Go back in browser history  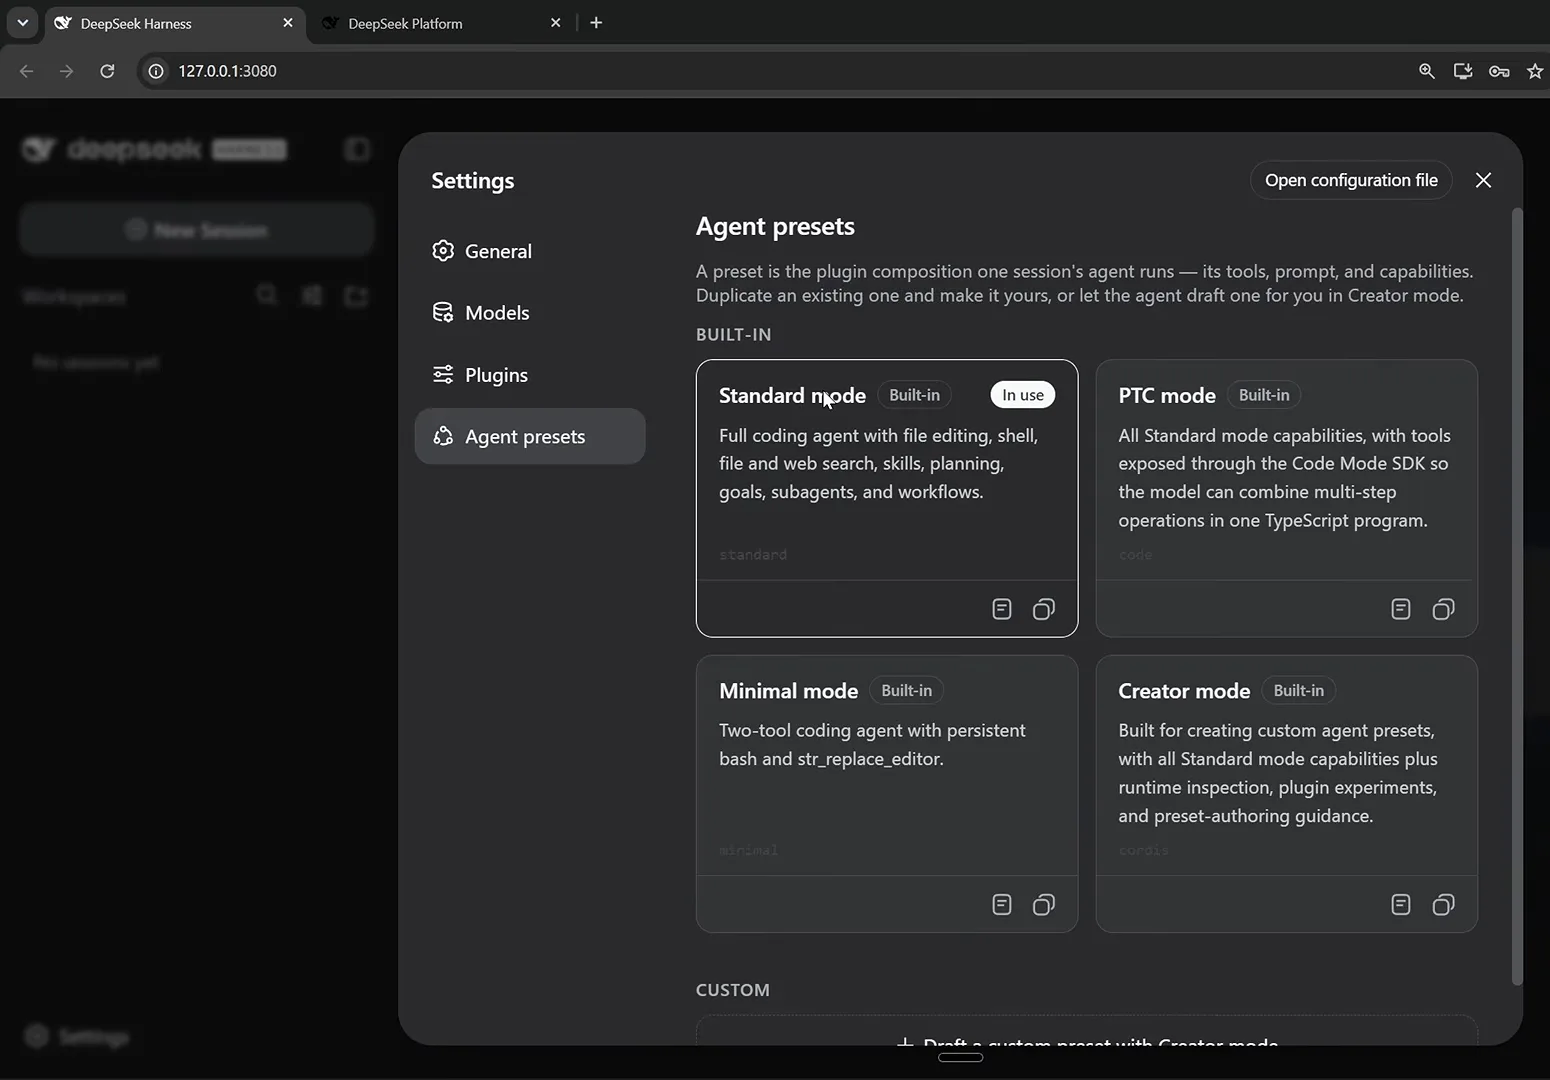(x=27, y=71)
